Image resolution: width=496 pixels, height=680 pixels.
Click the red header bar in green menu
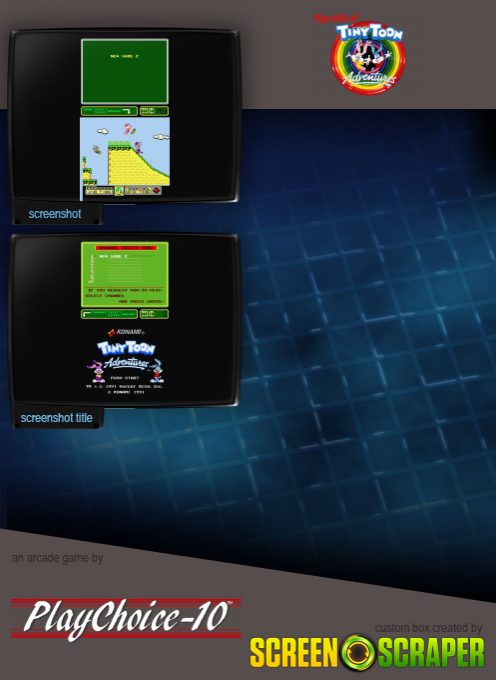pos(126,248)
